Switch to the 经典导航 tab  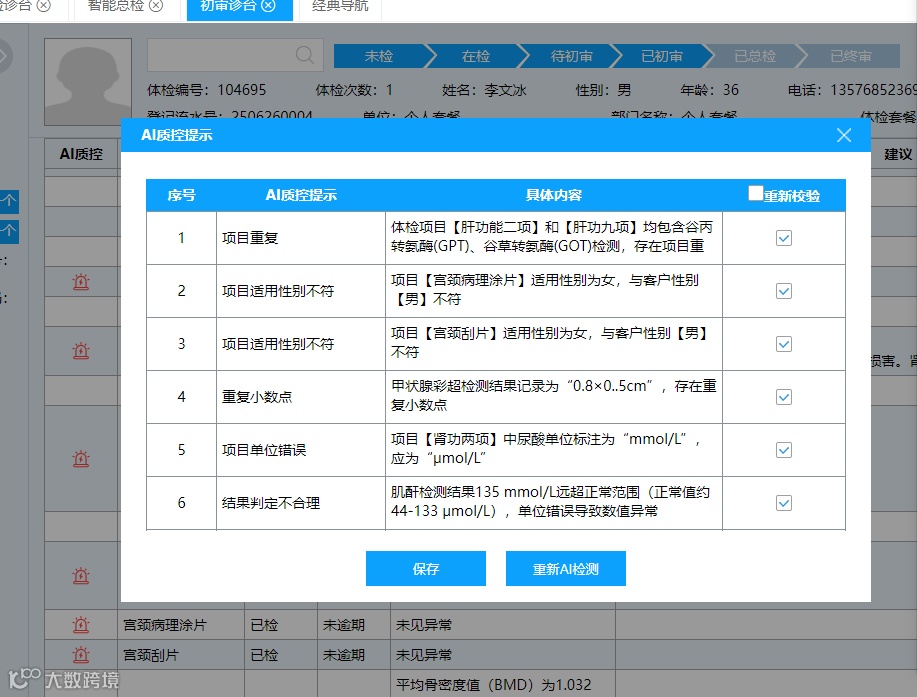coord(340,6)
